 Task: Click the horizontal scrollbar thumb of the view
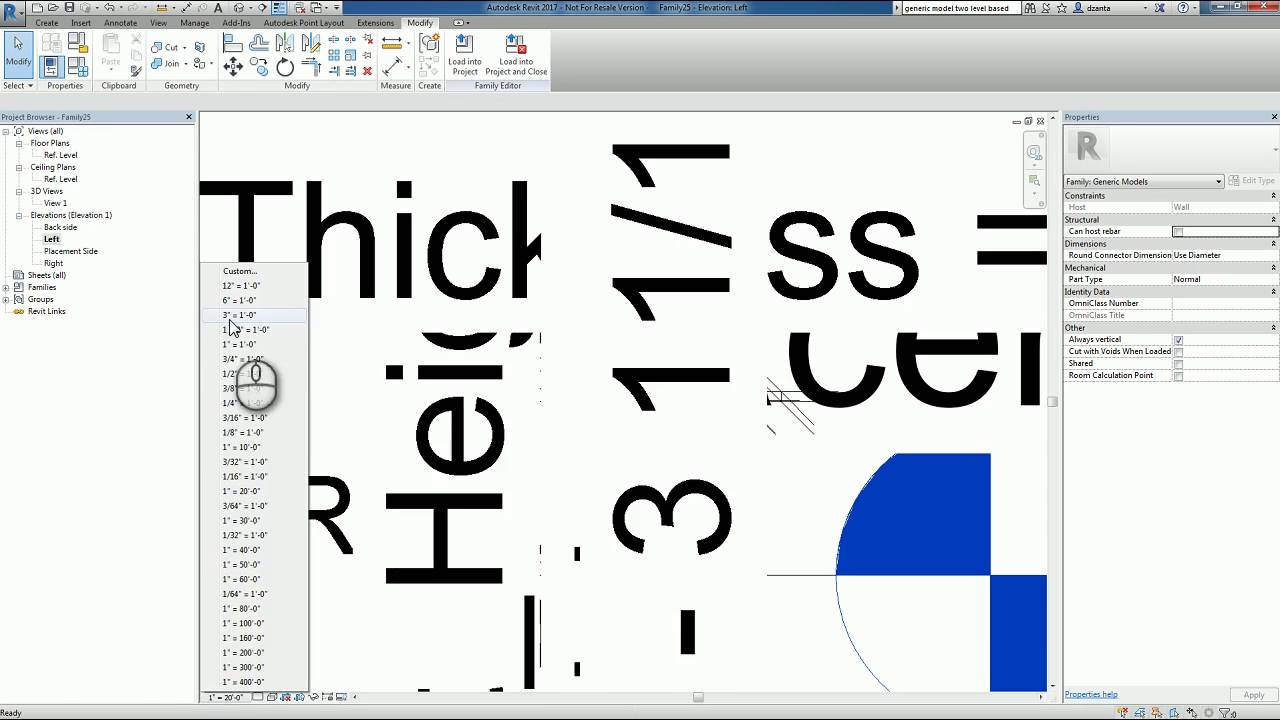click(698, 697)
